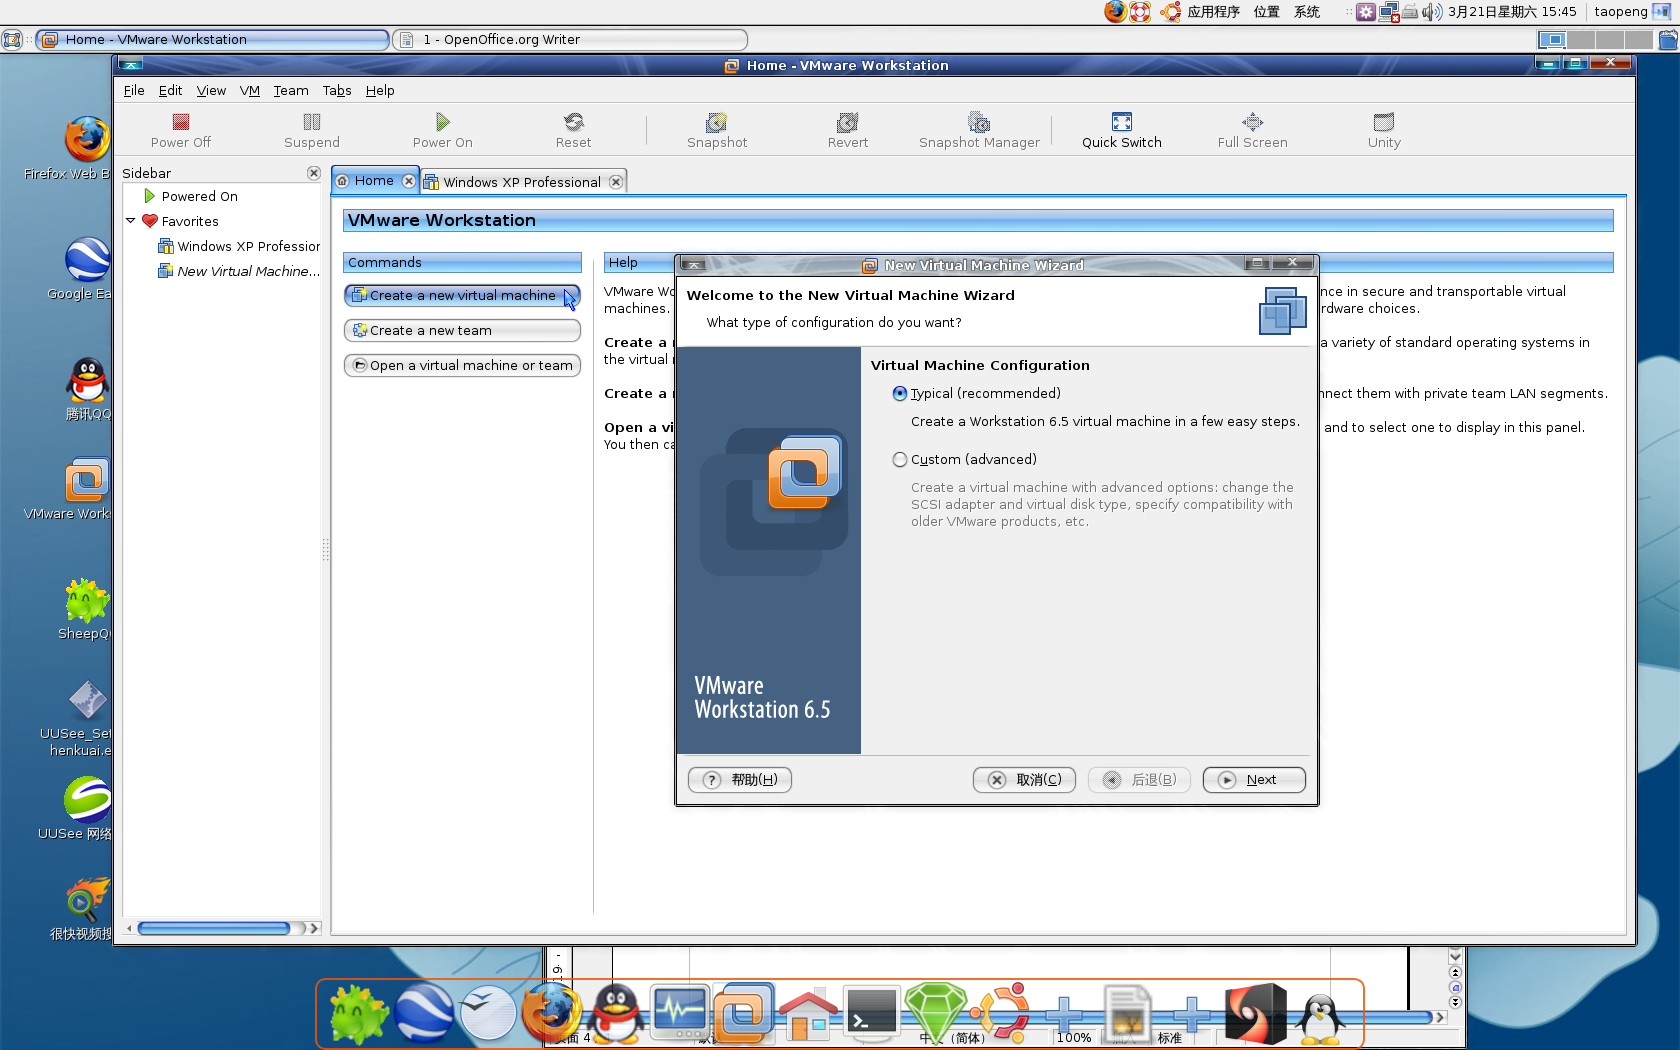Viewport: 1680px width, 1050px height.
Task: Click Create a new team
Action: pos(462,331)
